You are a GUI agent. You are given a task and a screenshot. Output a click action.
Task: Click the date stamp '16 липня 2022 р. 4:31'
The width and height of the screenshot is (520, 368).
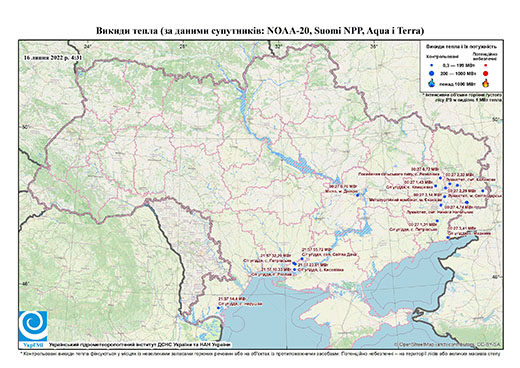[x=53, y=57]
